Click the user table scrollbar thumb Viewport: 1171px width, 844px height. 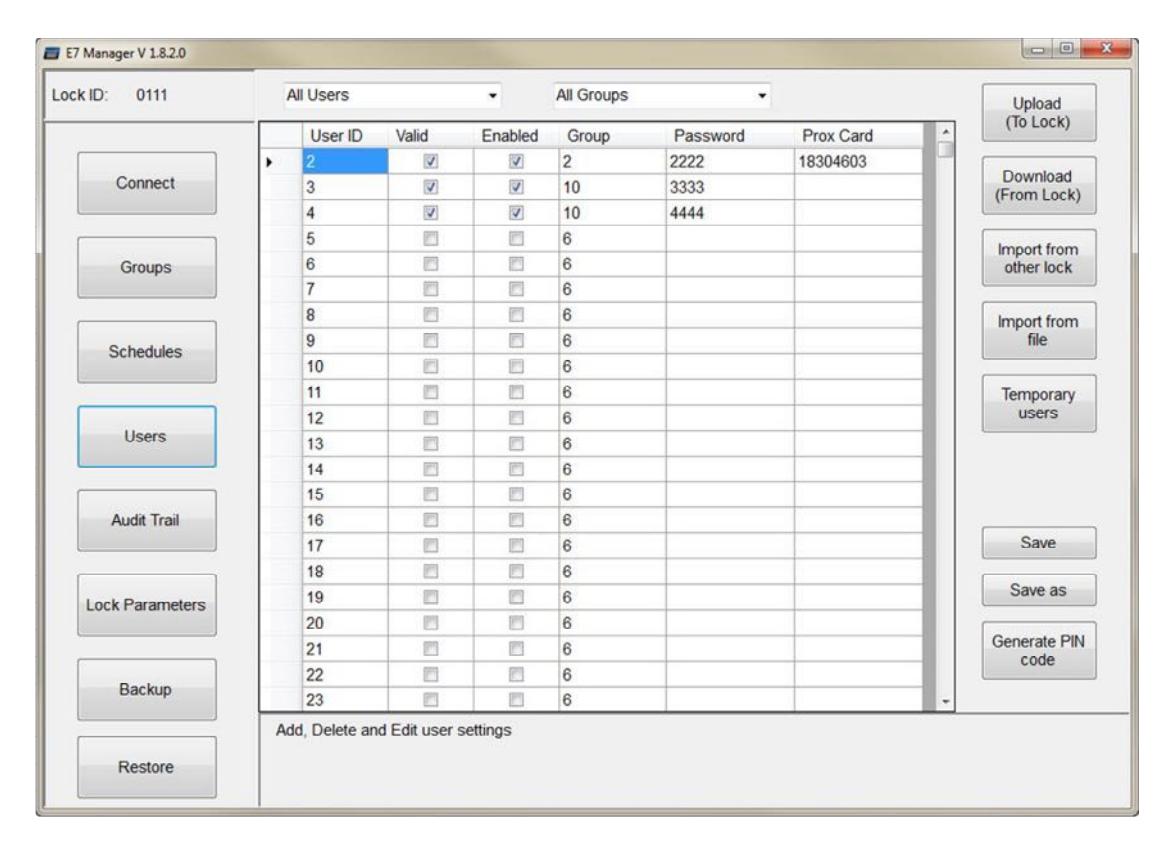(945, 149)
